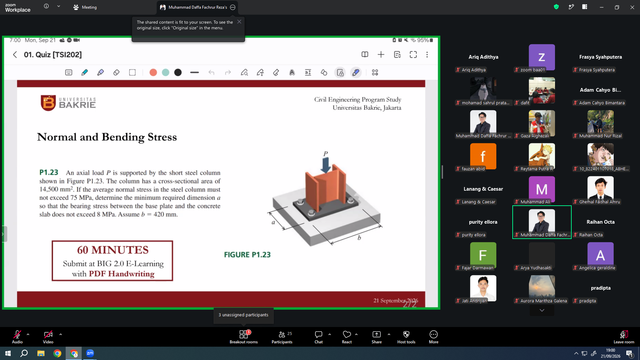Select the Pen tool

84,73
